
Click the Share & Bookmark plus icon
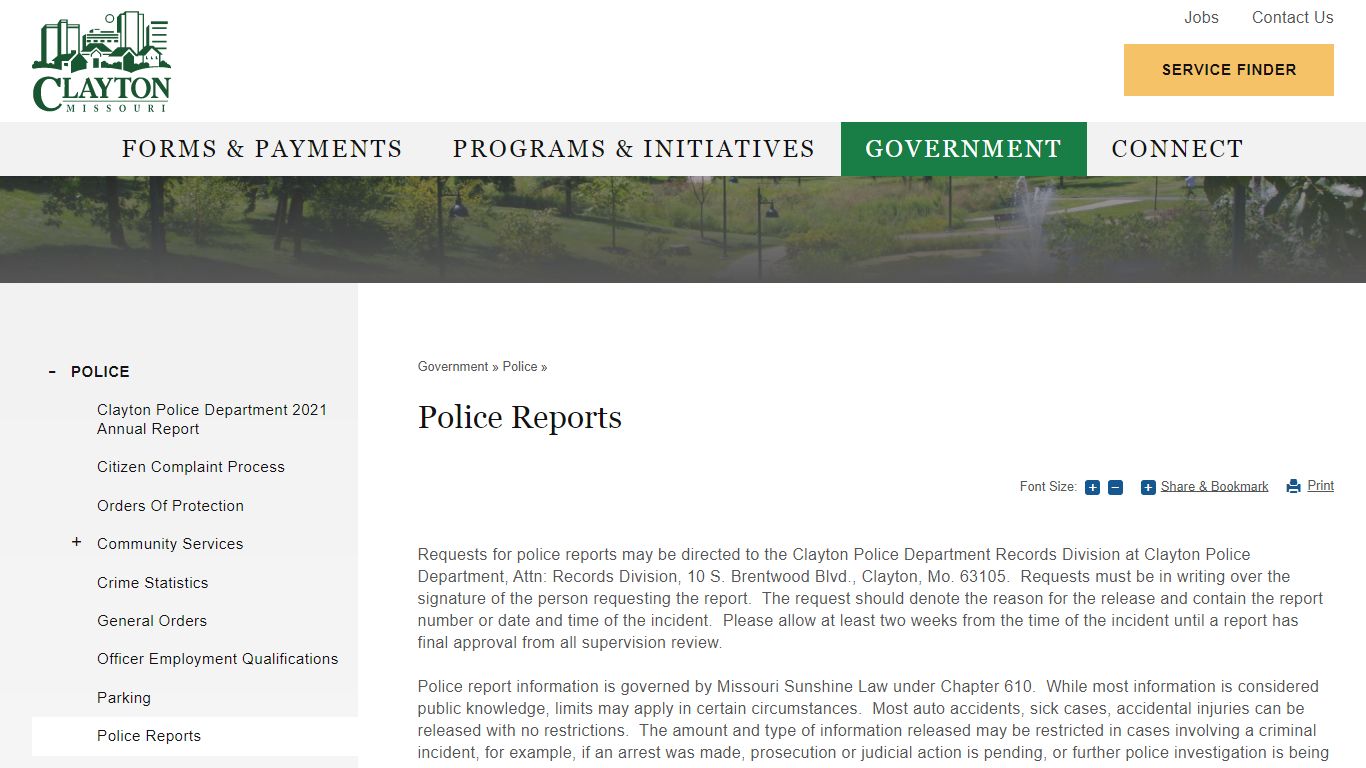click(1148, 487)
